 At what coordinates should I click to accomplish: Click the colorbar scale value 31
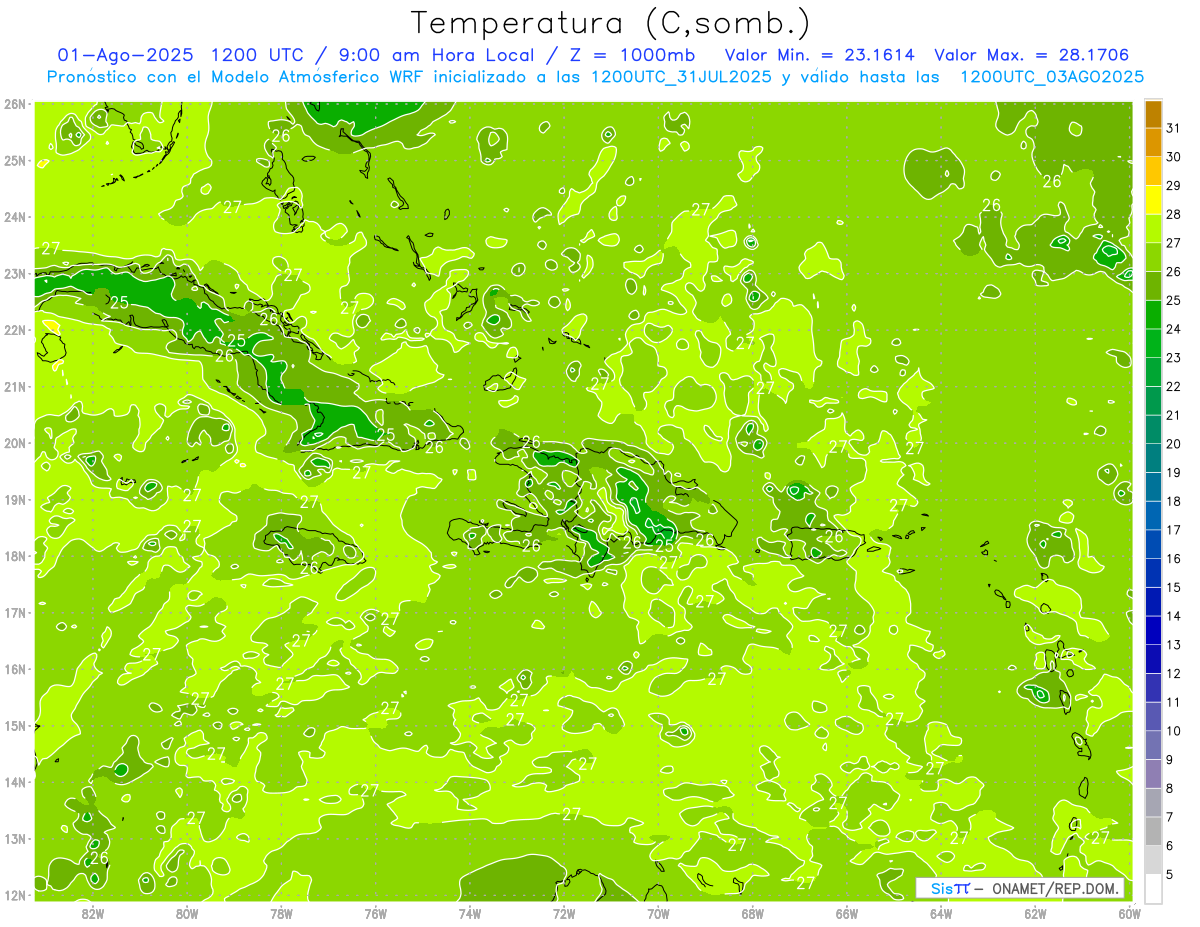1174,128
